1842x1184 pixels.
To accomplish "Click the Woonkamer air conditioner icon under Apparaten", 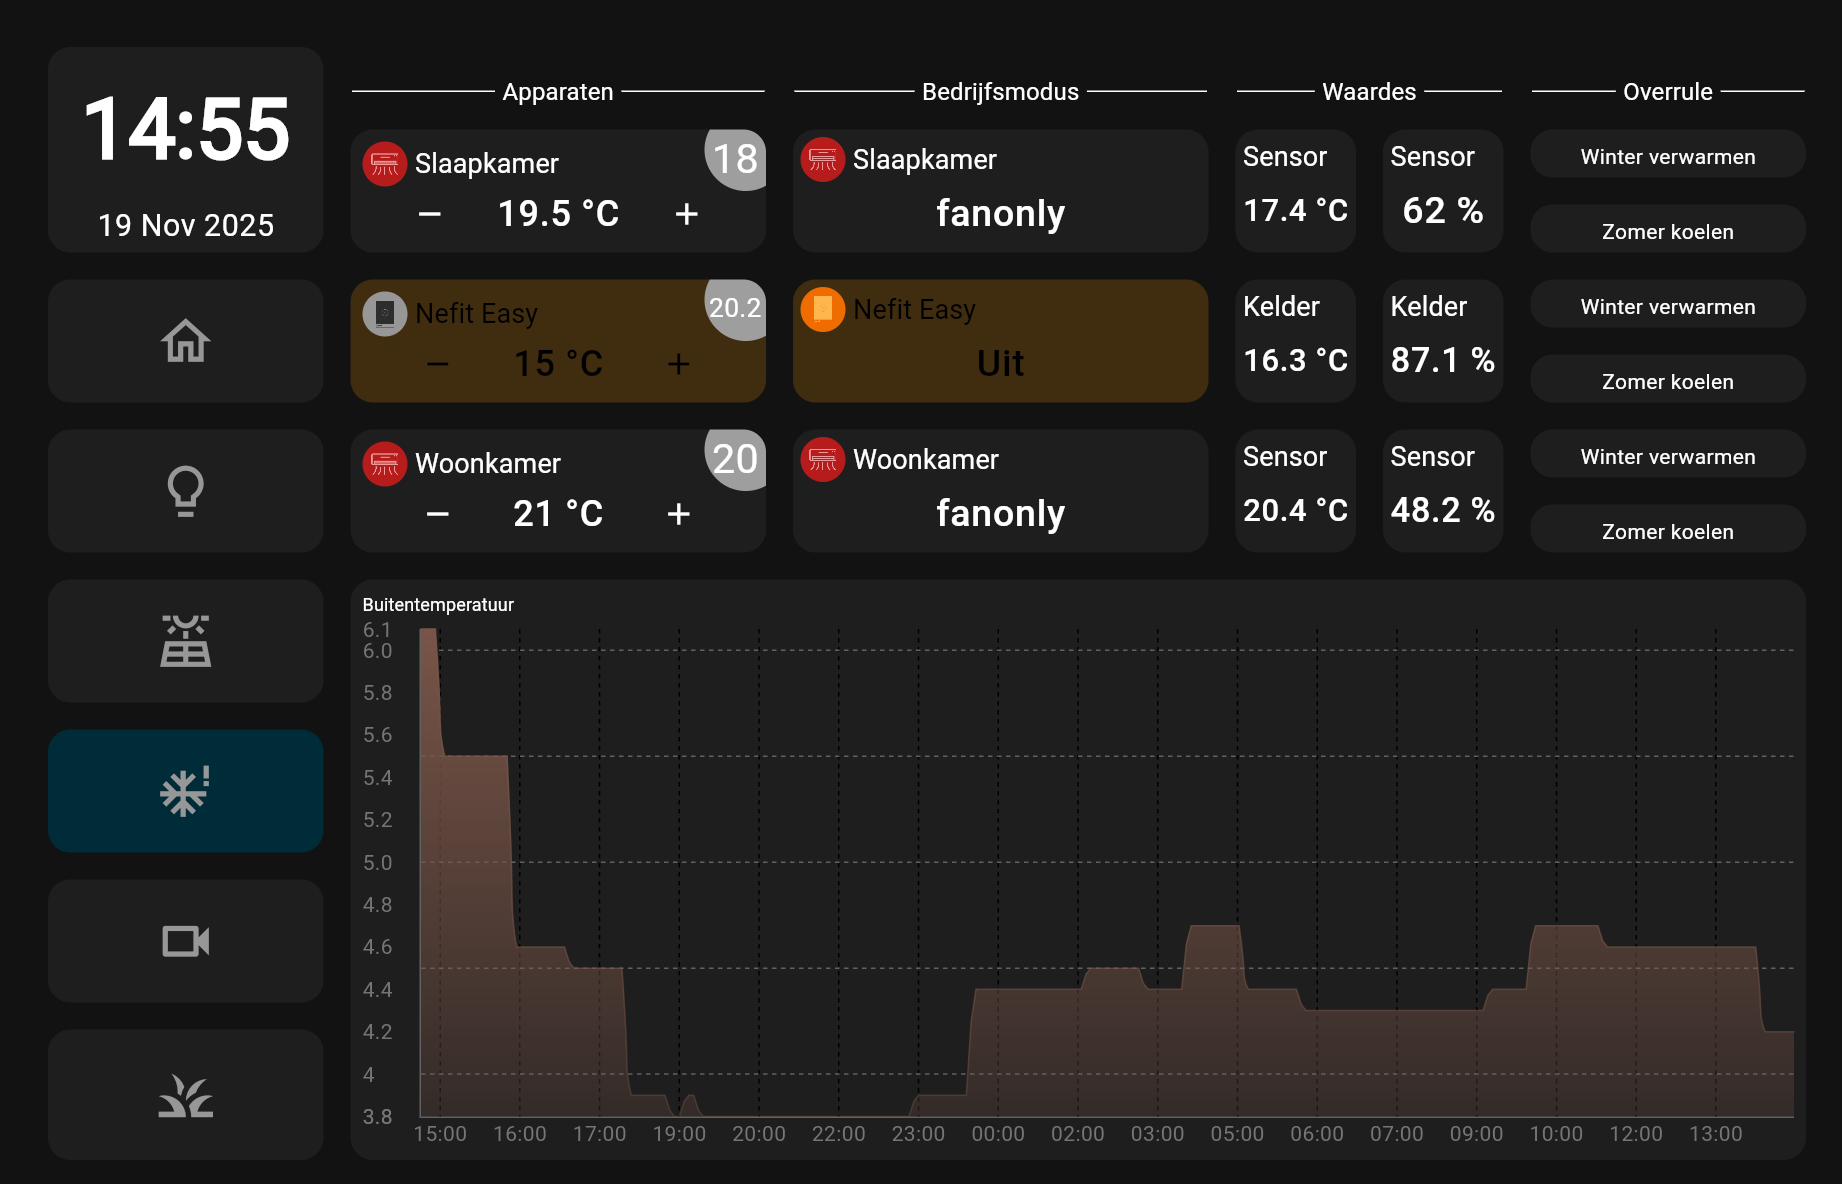I will (385, 464).
